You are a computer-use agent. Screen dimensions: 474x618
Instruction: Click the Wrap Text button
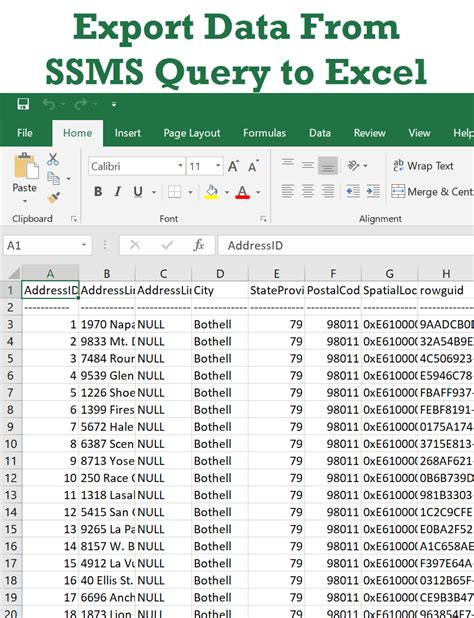click(x=423, y=166)
